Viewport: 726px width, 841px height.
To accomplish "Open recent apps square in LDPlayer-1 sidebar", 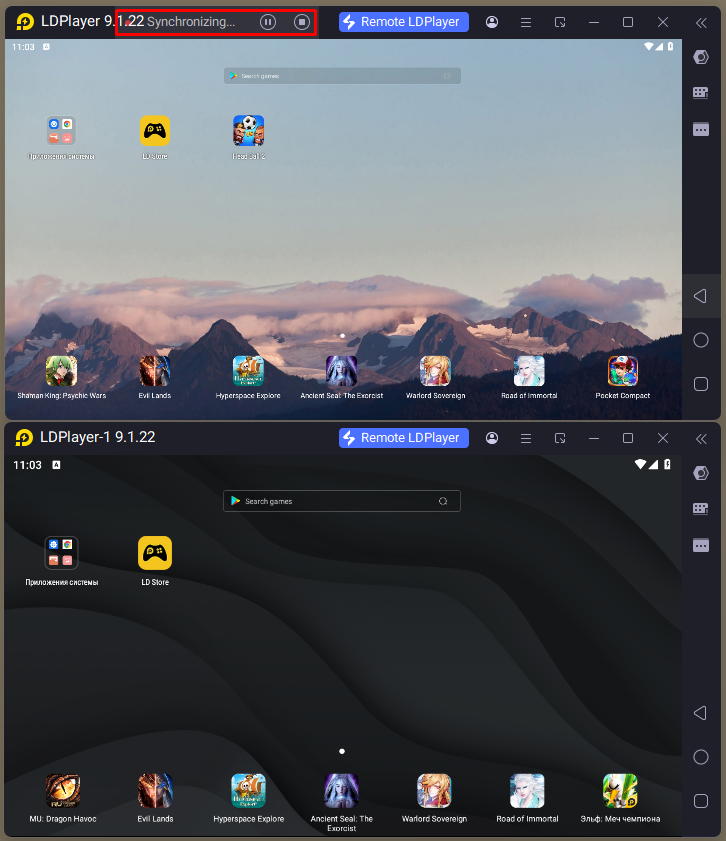I will tap(701, 800).
